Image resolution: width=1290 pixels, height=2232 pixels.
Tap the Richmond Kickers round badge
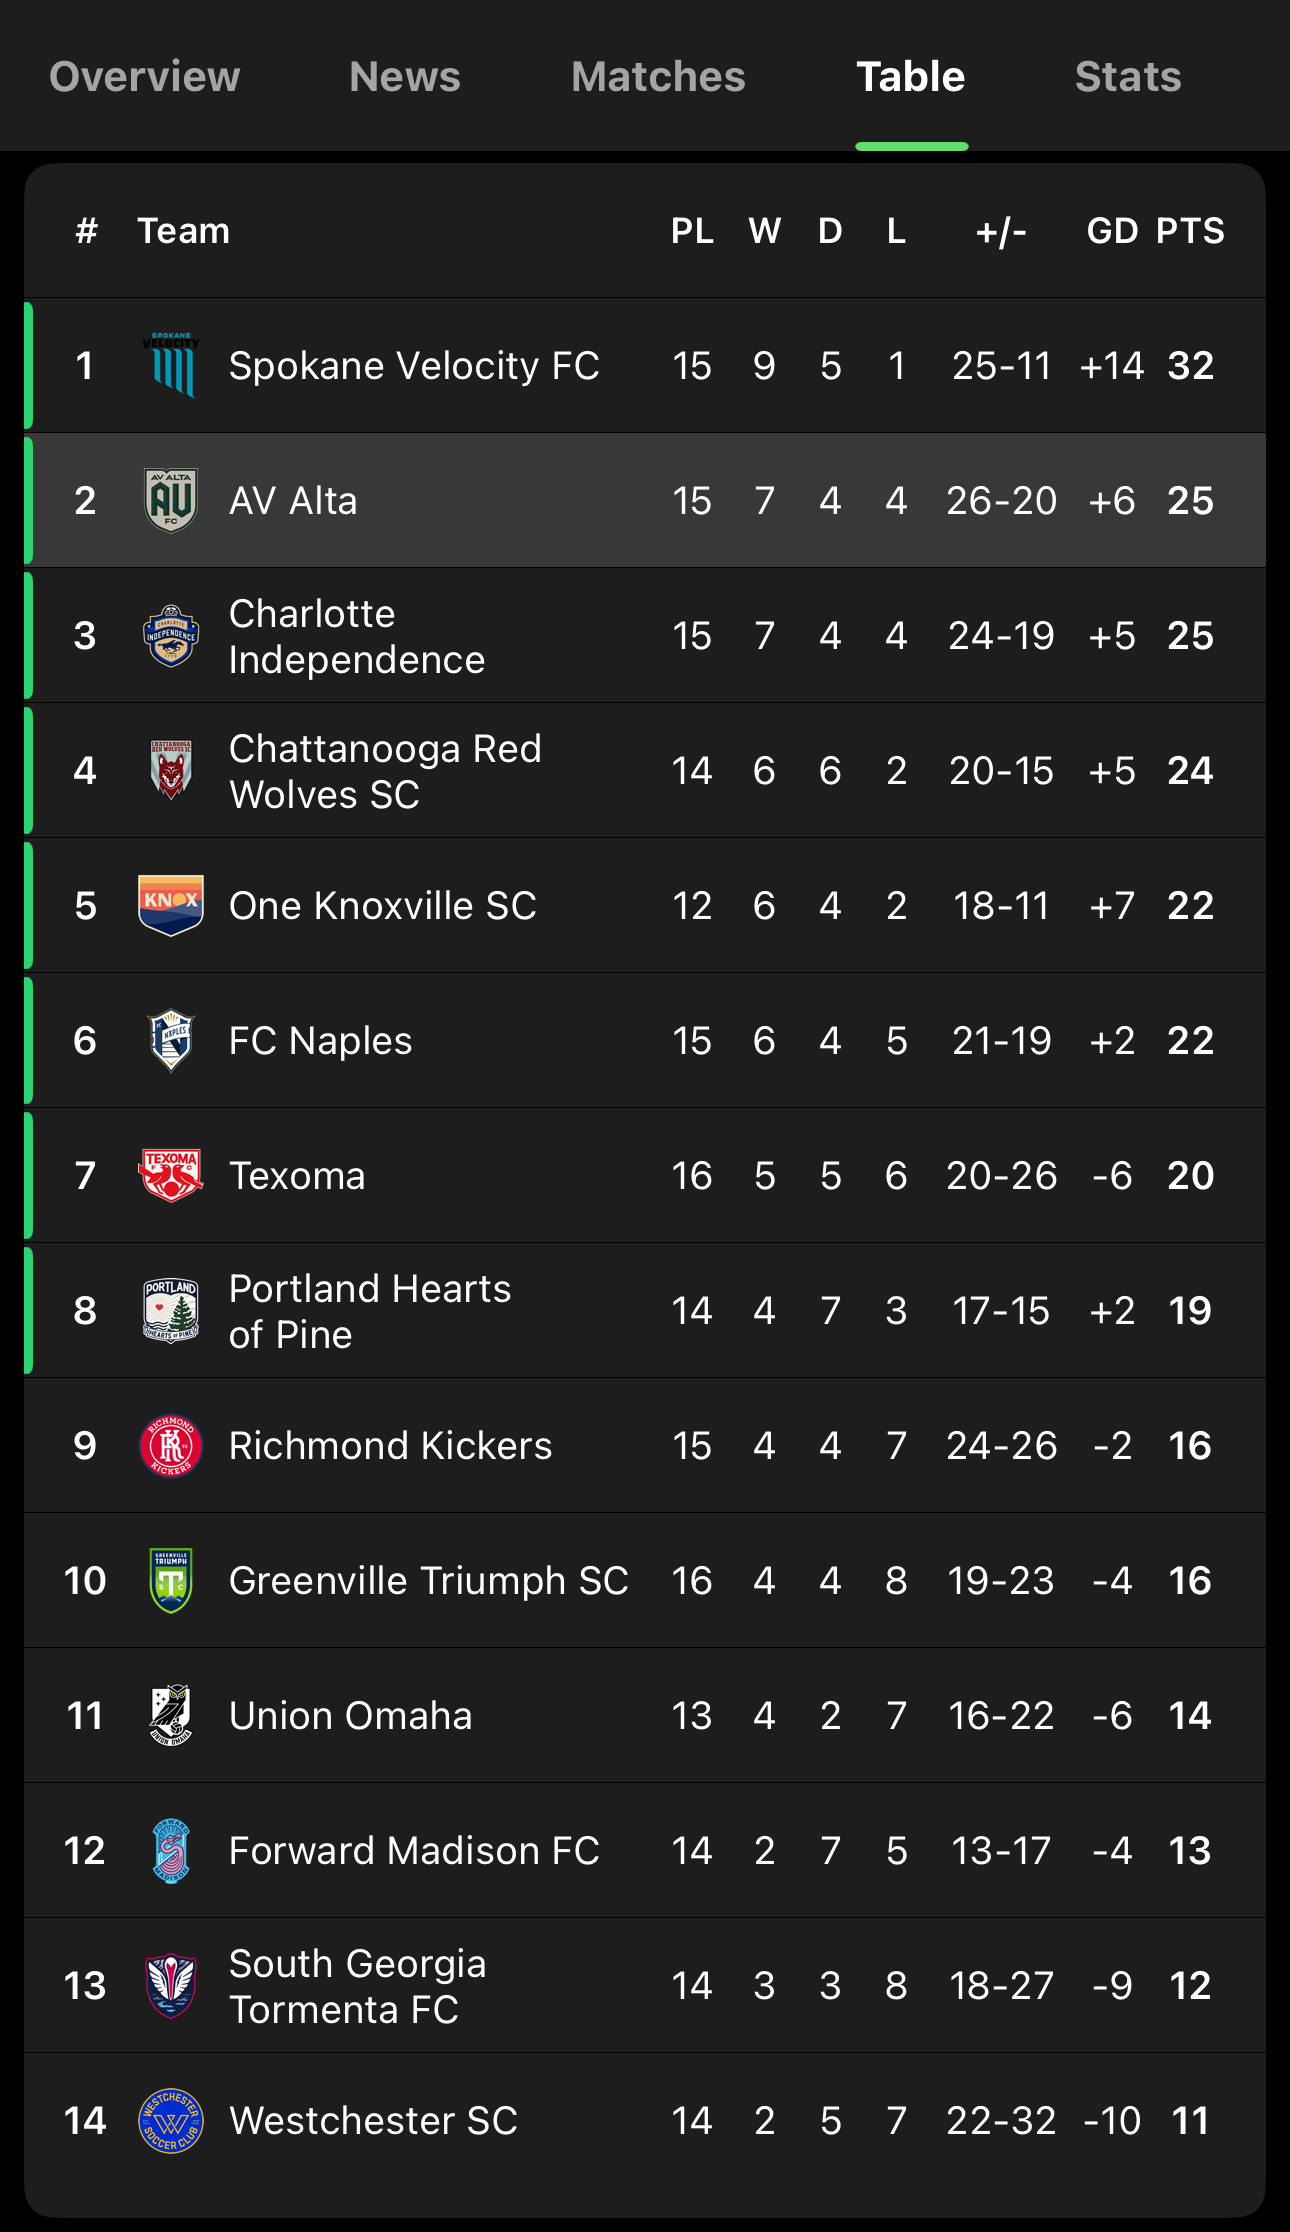[x=171, y=1446]
